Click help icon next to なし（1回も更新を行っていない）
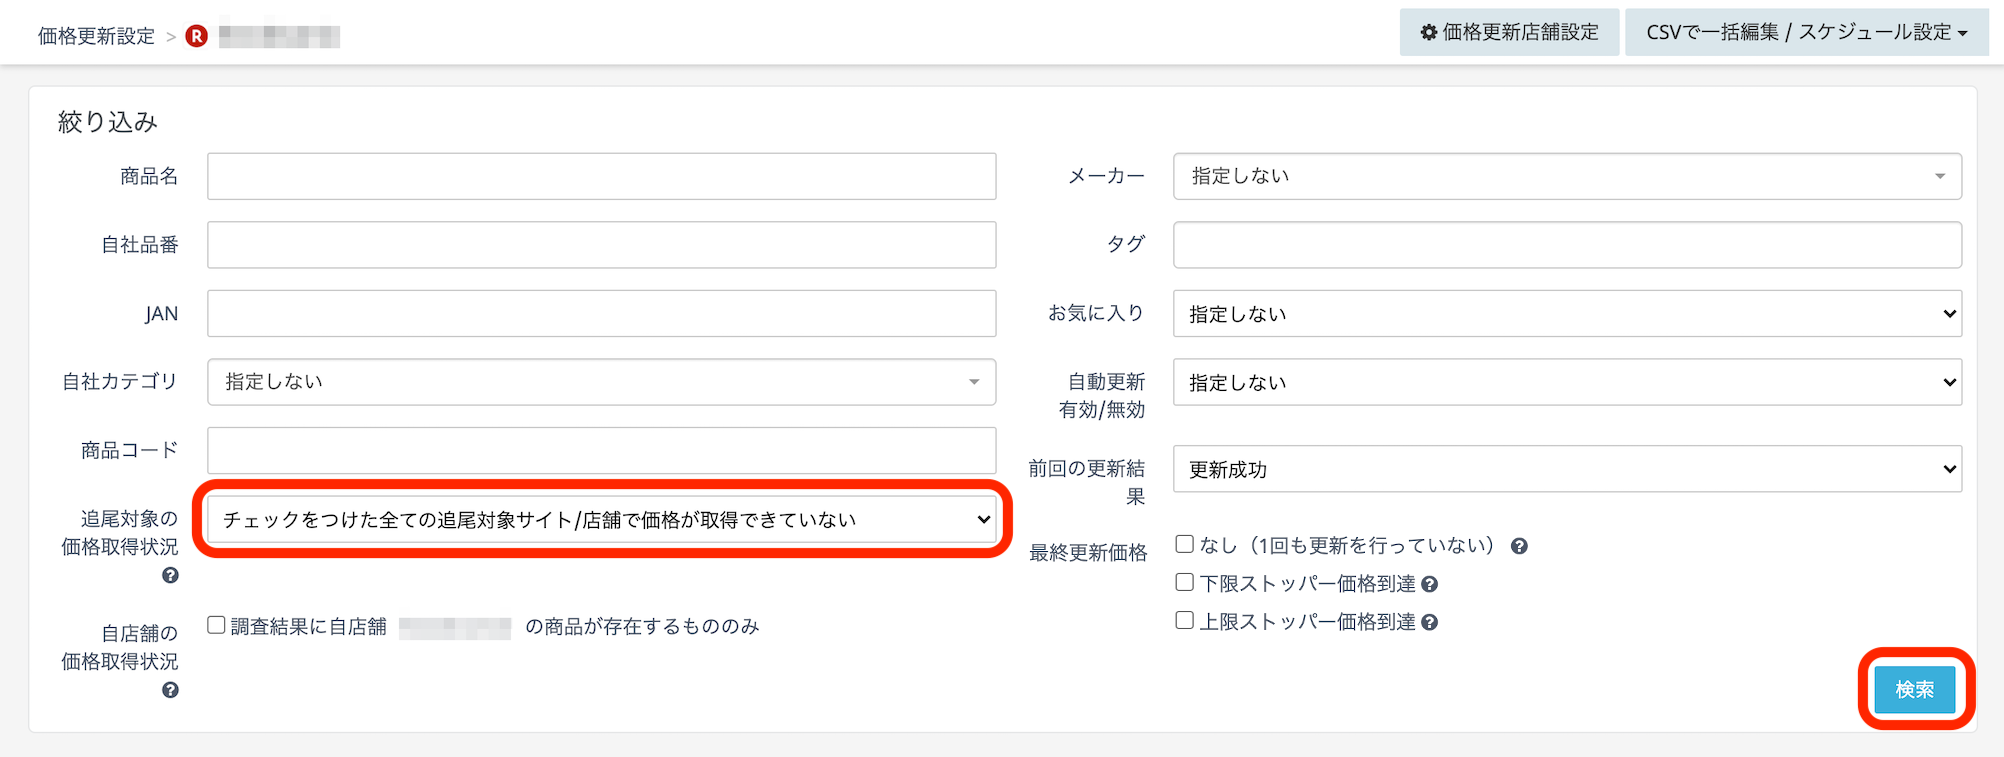 point(1519,546)
